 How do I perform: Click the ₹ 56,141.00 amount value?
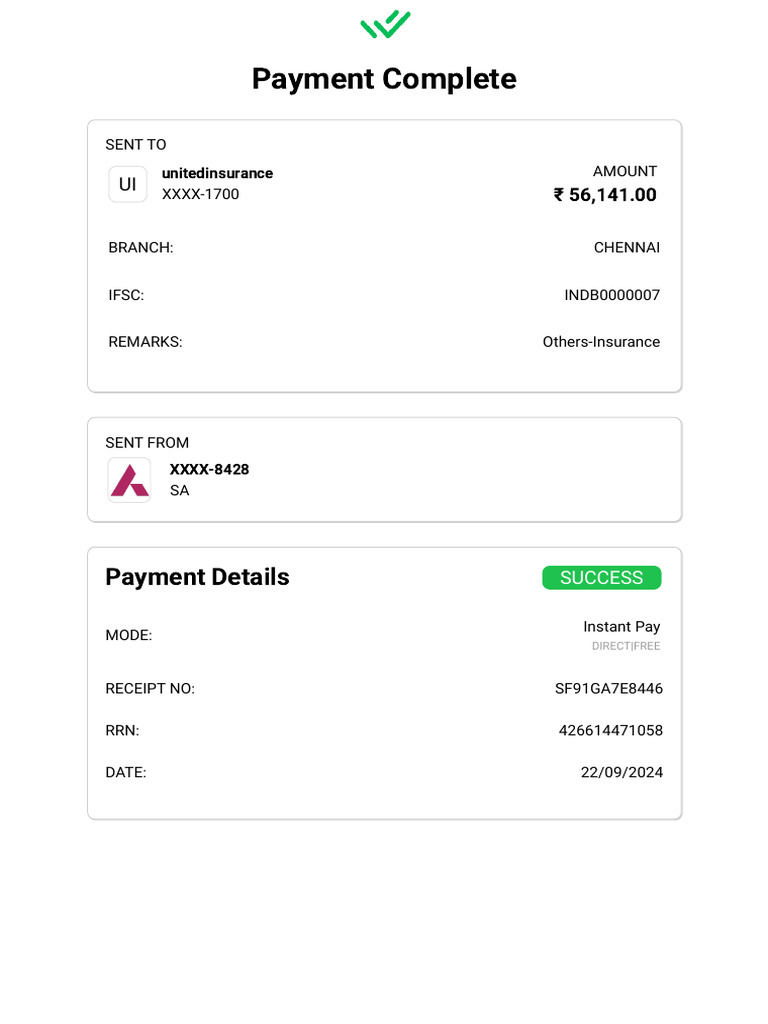tap(605, 195)
